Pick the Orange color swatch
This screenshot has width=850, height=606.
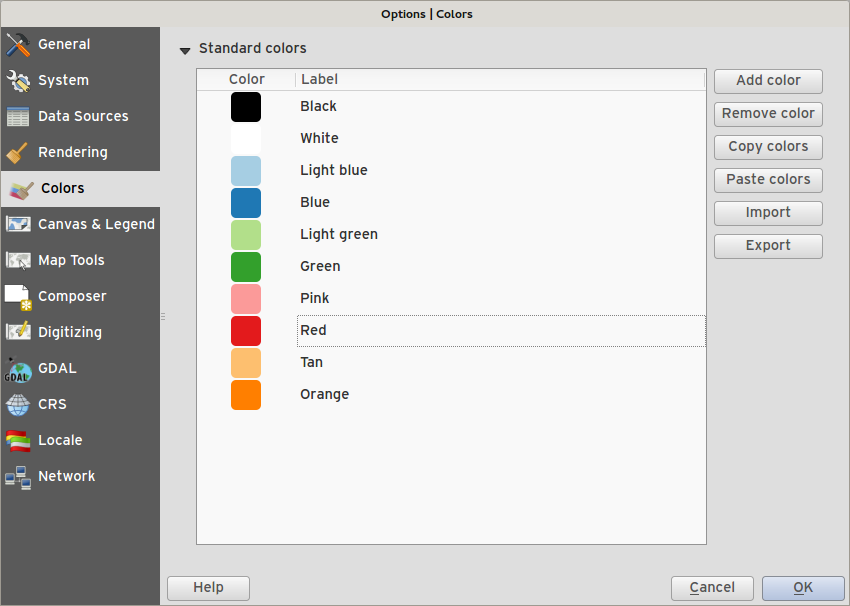[x=246, y=395]
